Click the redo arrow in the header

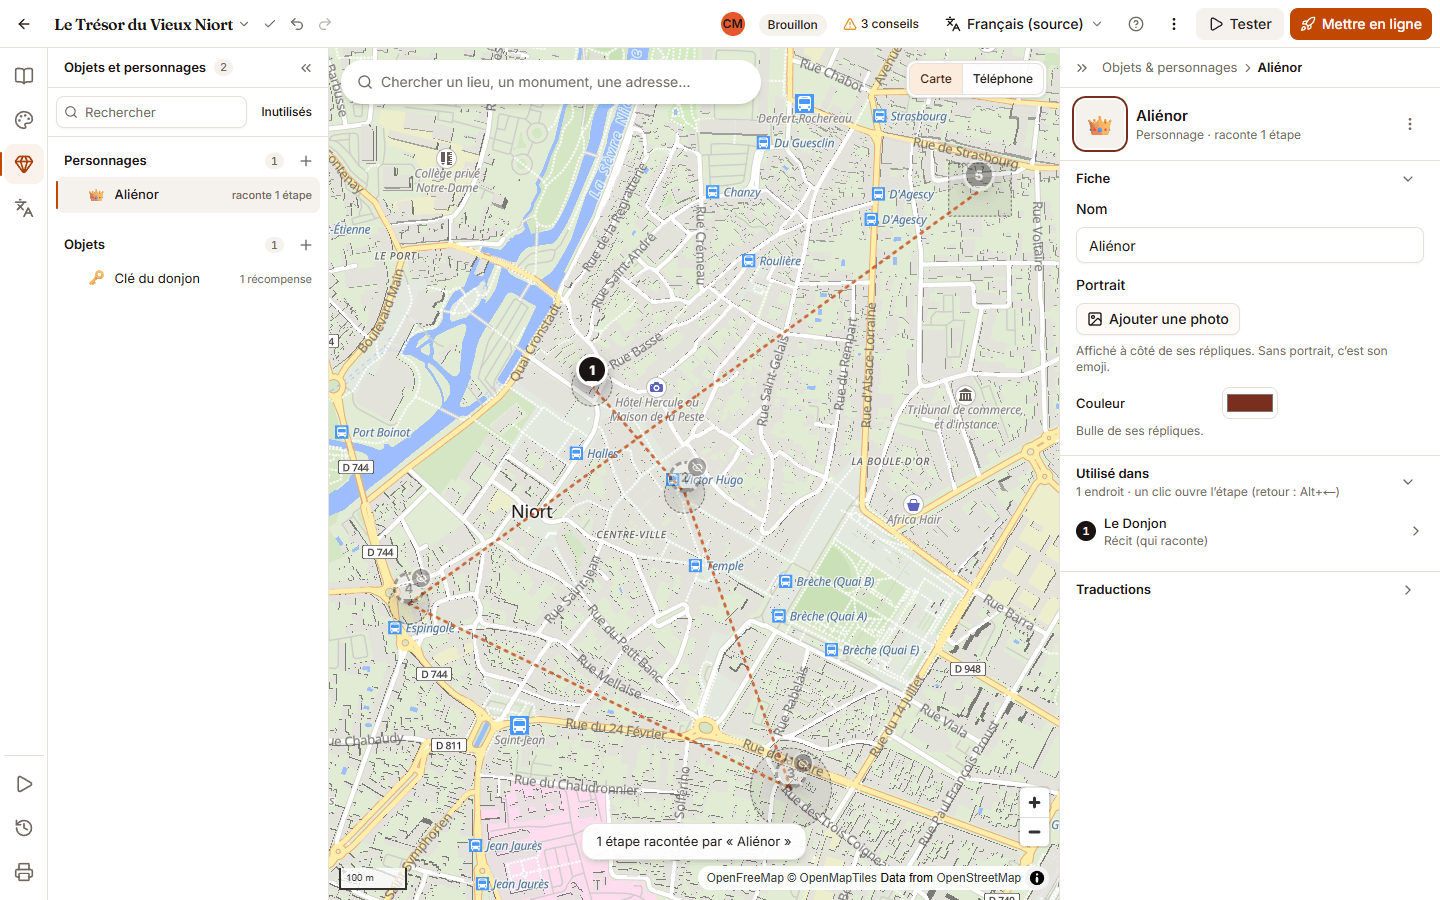325,24
